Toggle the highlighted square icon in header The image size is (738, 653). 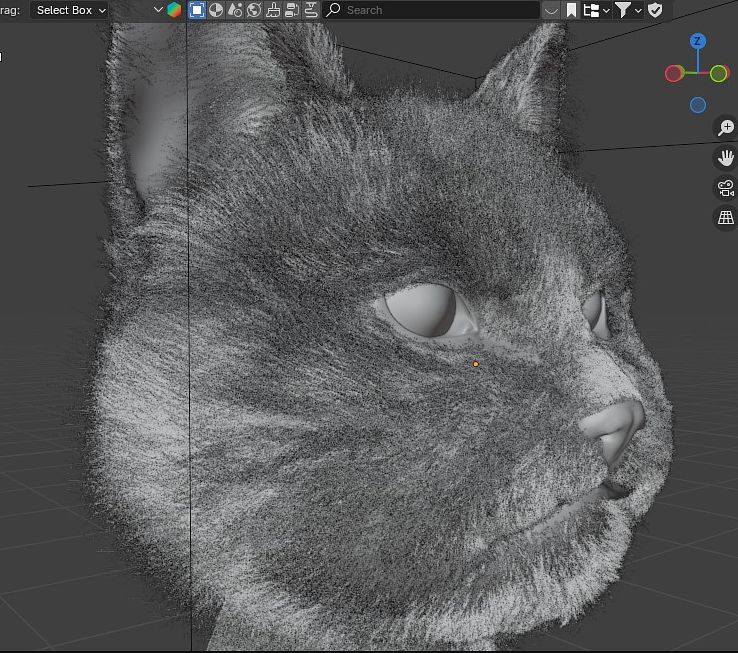tap(197, 10)
